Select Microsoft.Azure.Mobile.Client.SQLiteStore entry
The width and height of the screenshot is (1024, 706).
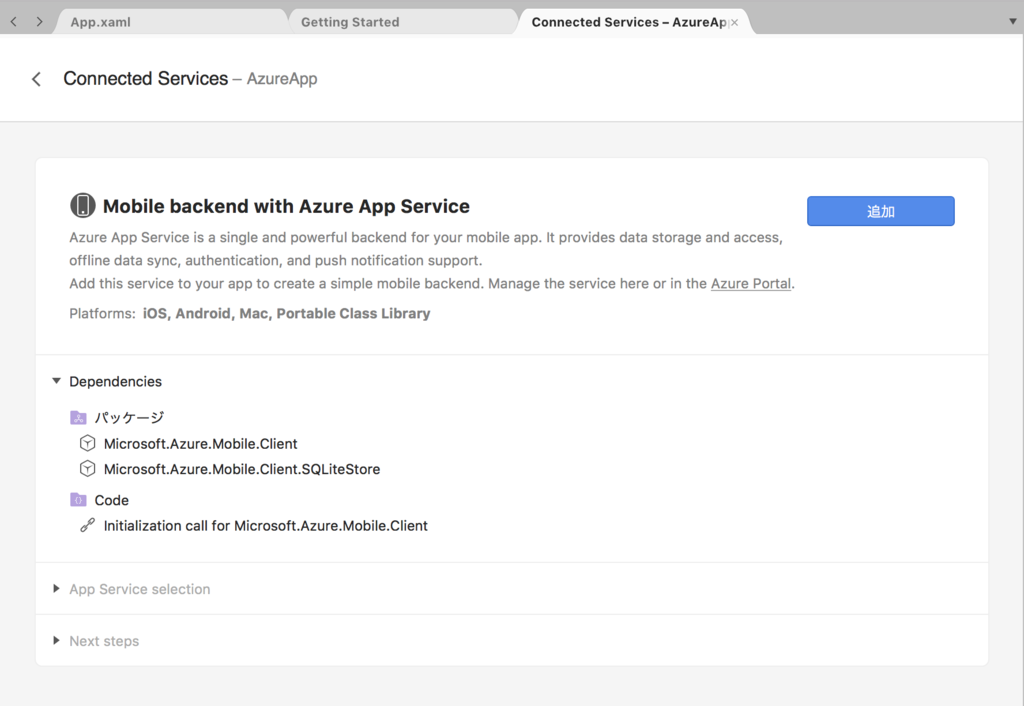click(x=242, y=469)
